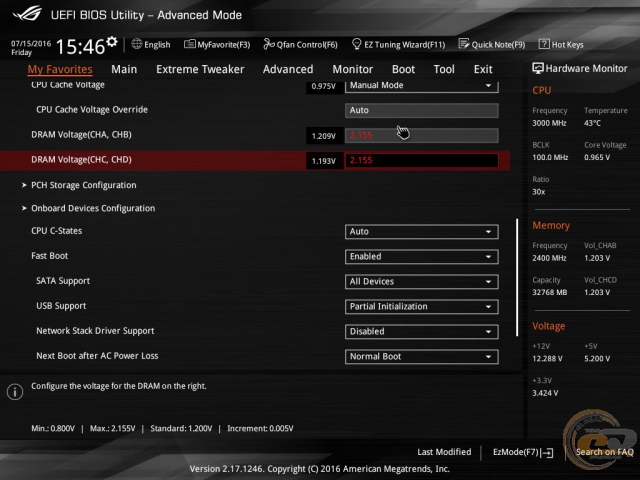This screenshot has height=480, width=640.
Task: Click the Standard: 1.200V hint text
Action: coord(181,429)
